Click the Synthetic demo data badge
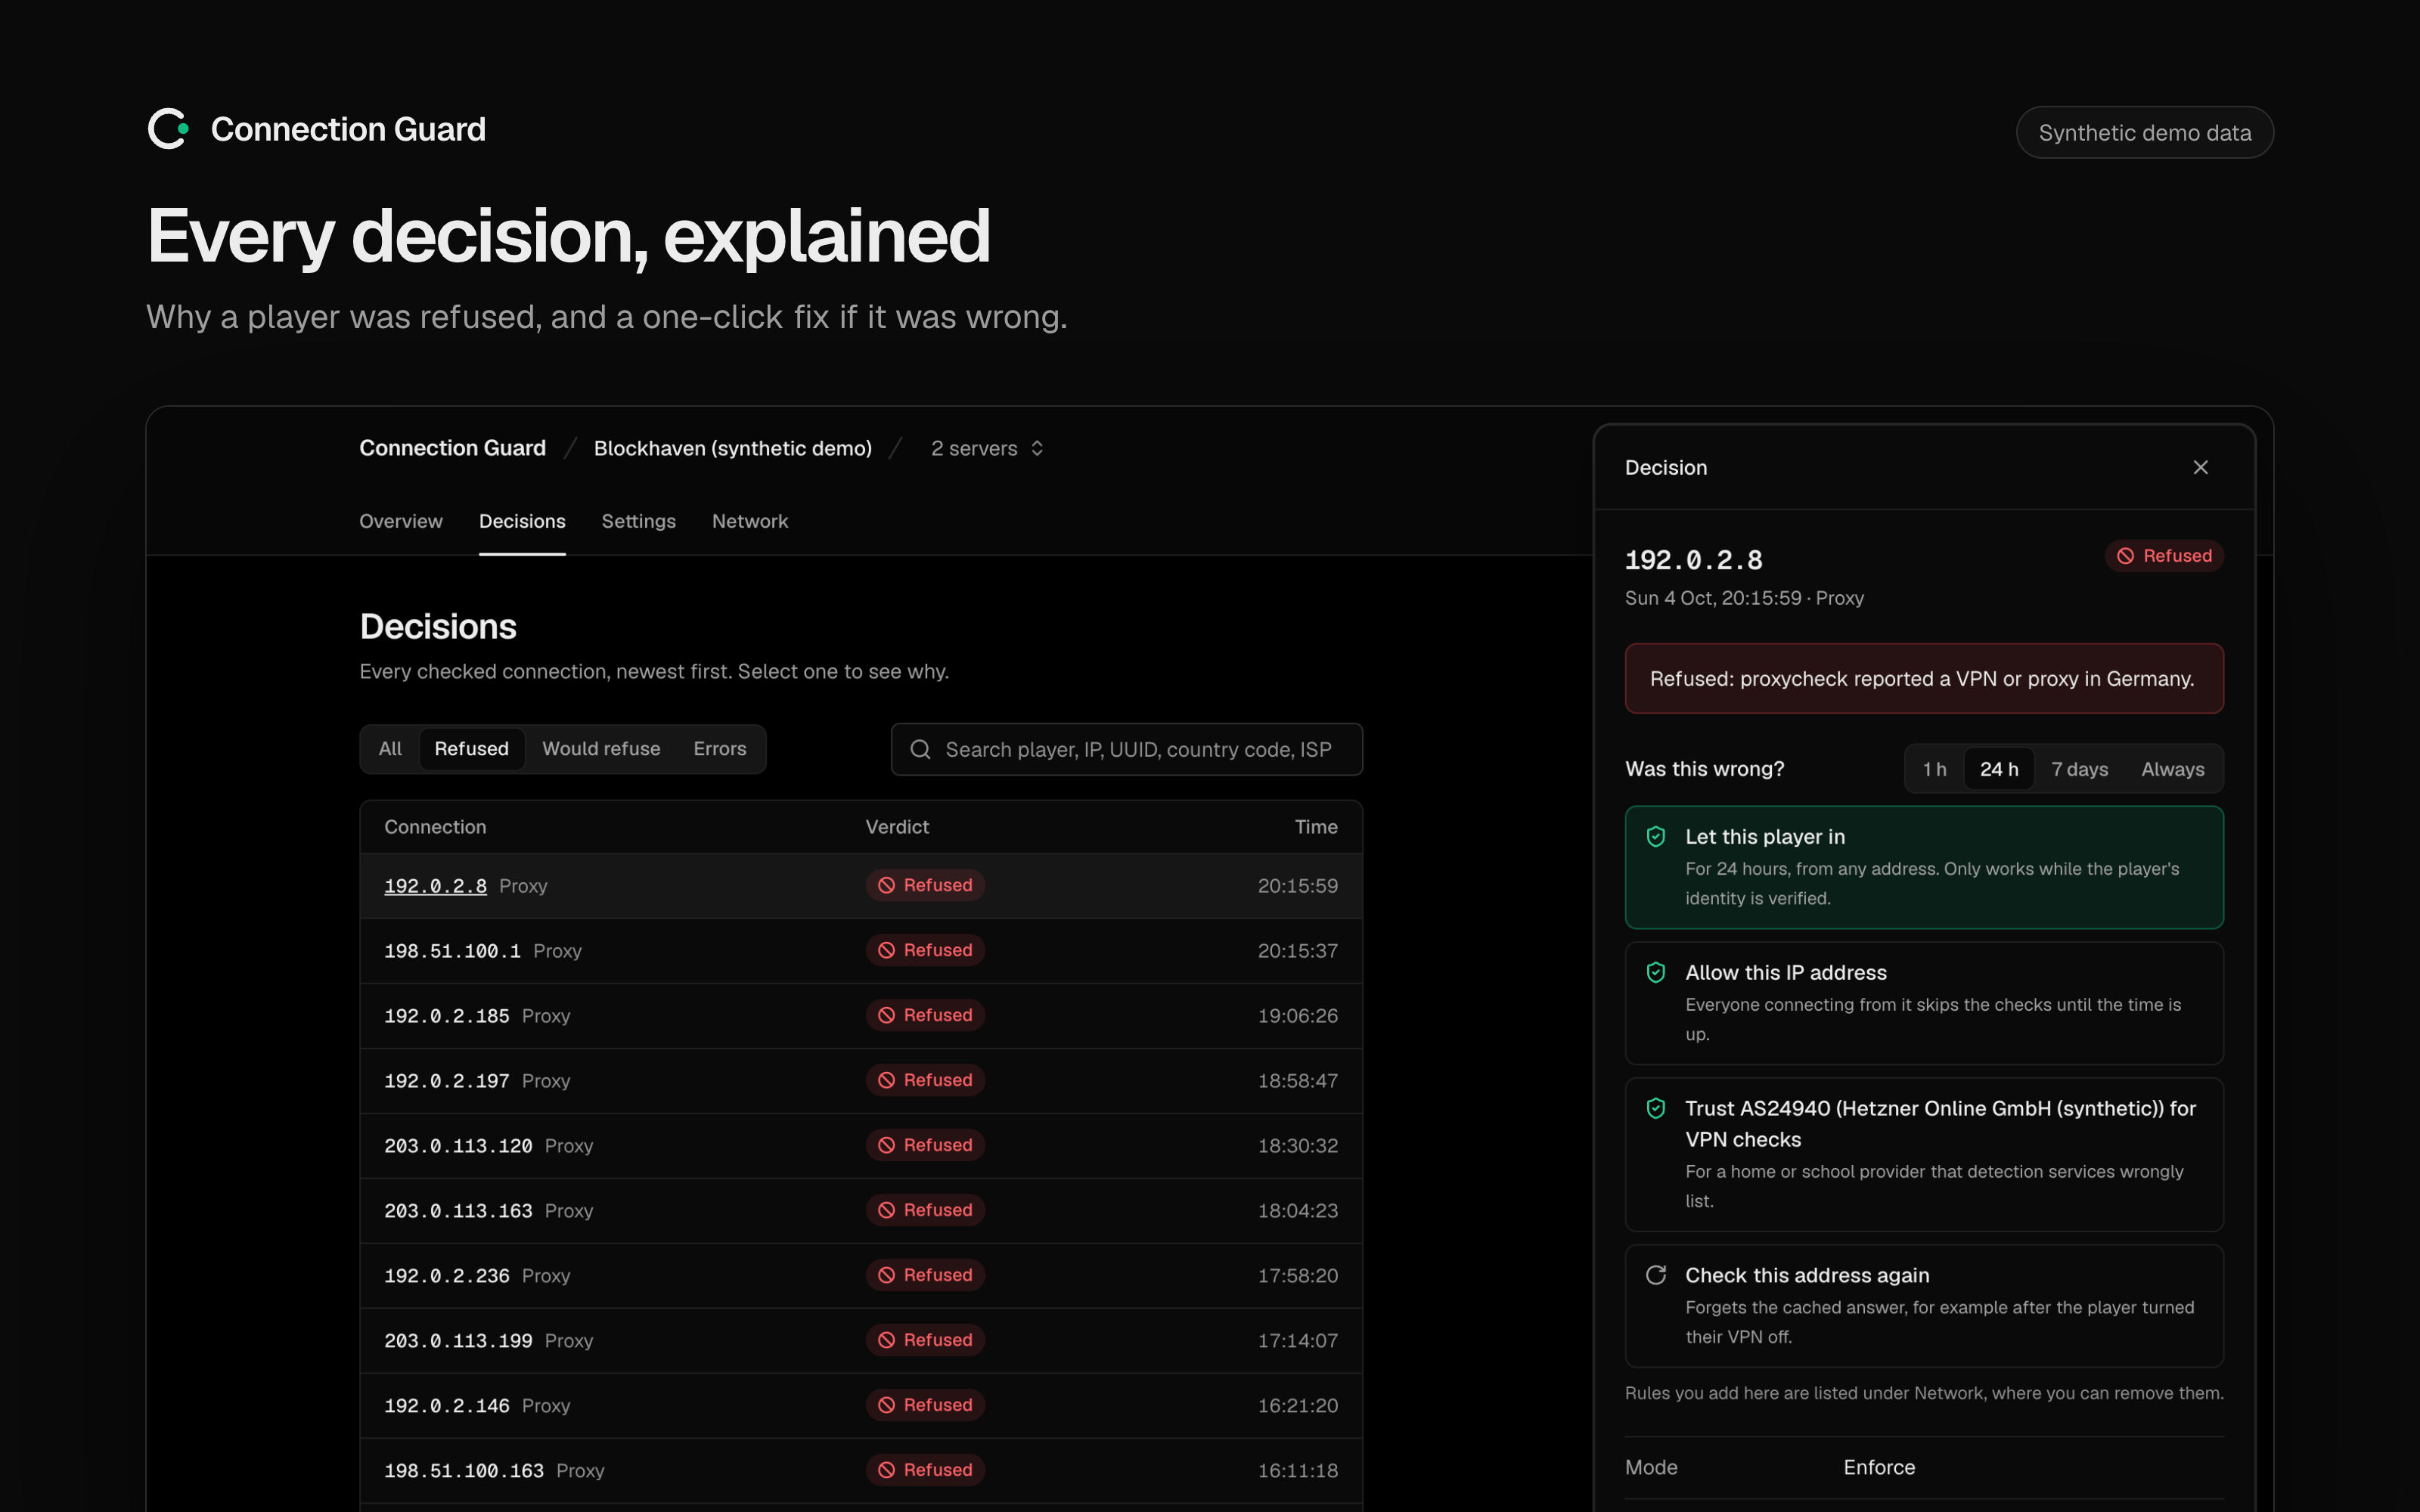Screen dimensions: 2420x1512 (x=2145, y=132)
